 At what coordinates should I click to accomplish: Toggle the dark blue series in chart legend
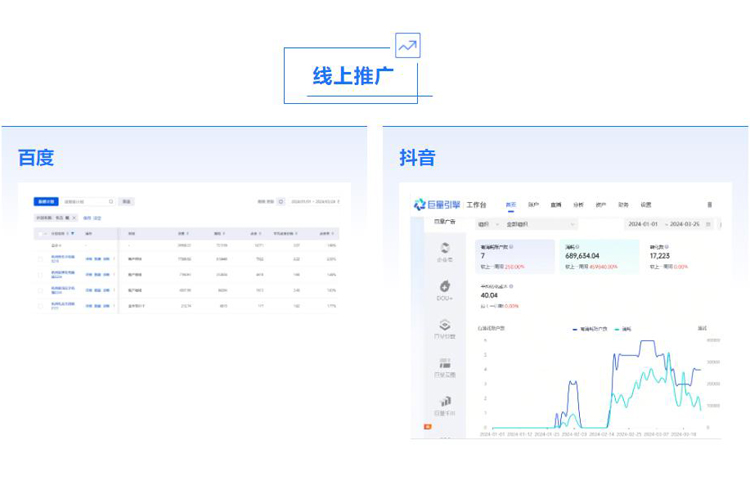(x=590, y=329)
